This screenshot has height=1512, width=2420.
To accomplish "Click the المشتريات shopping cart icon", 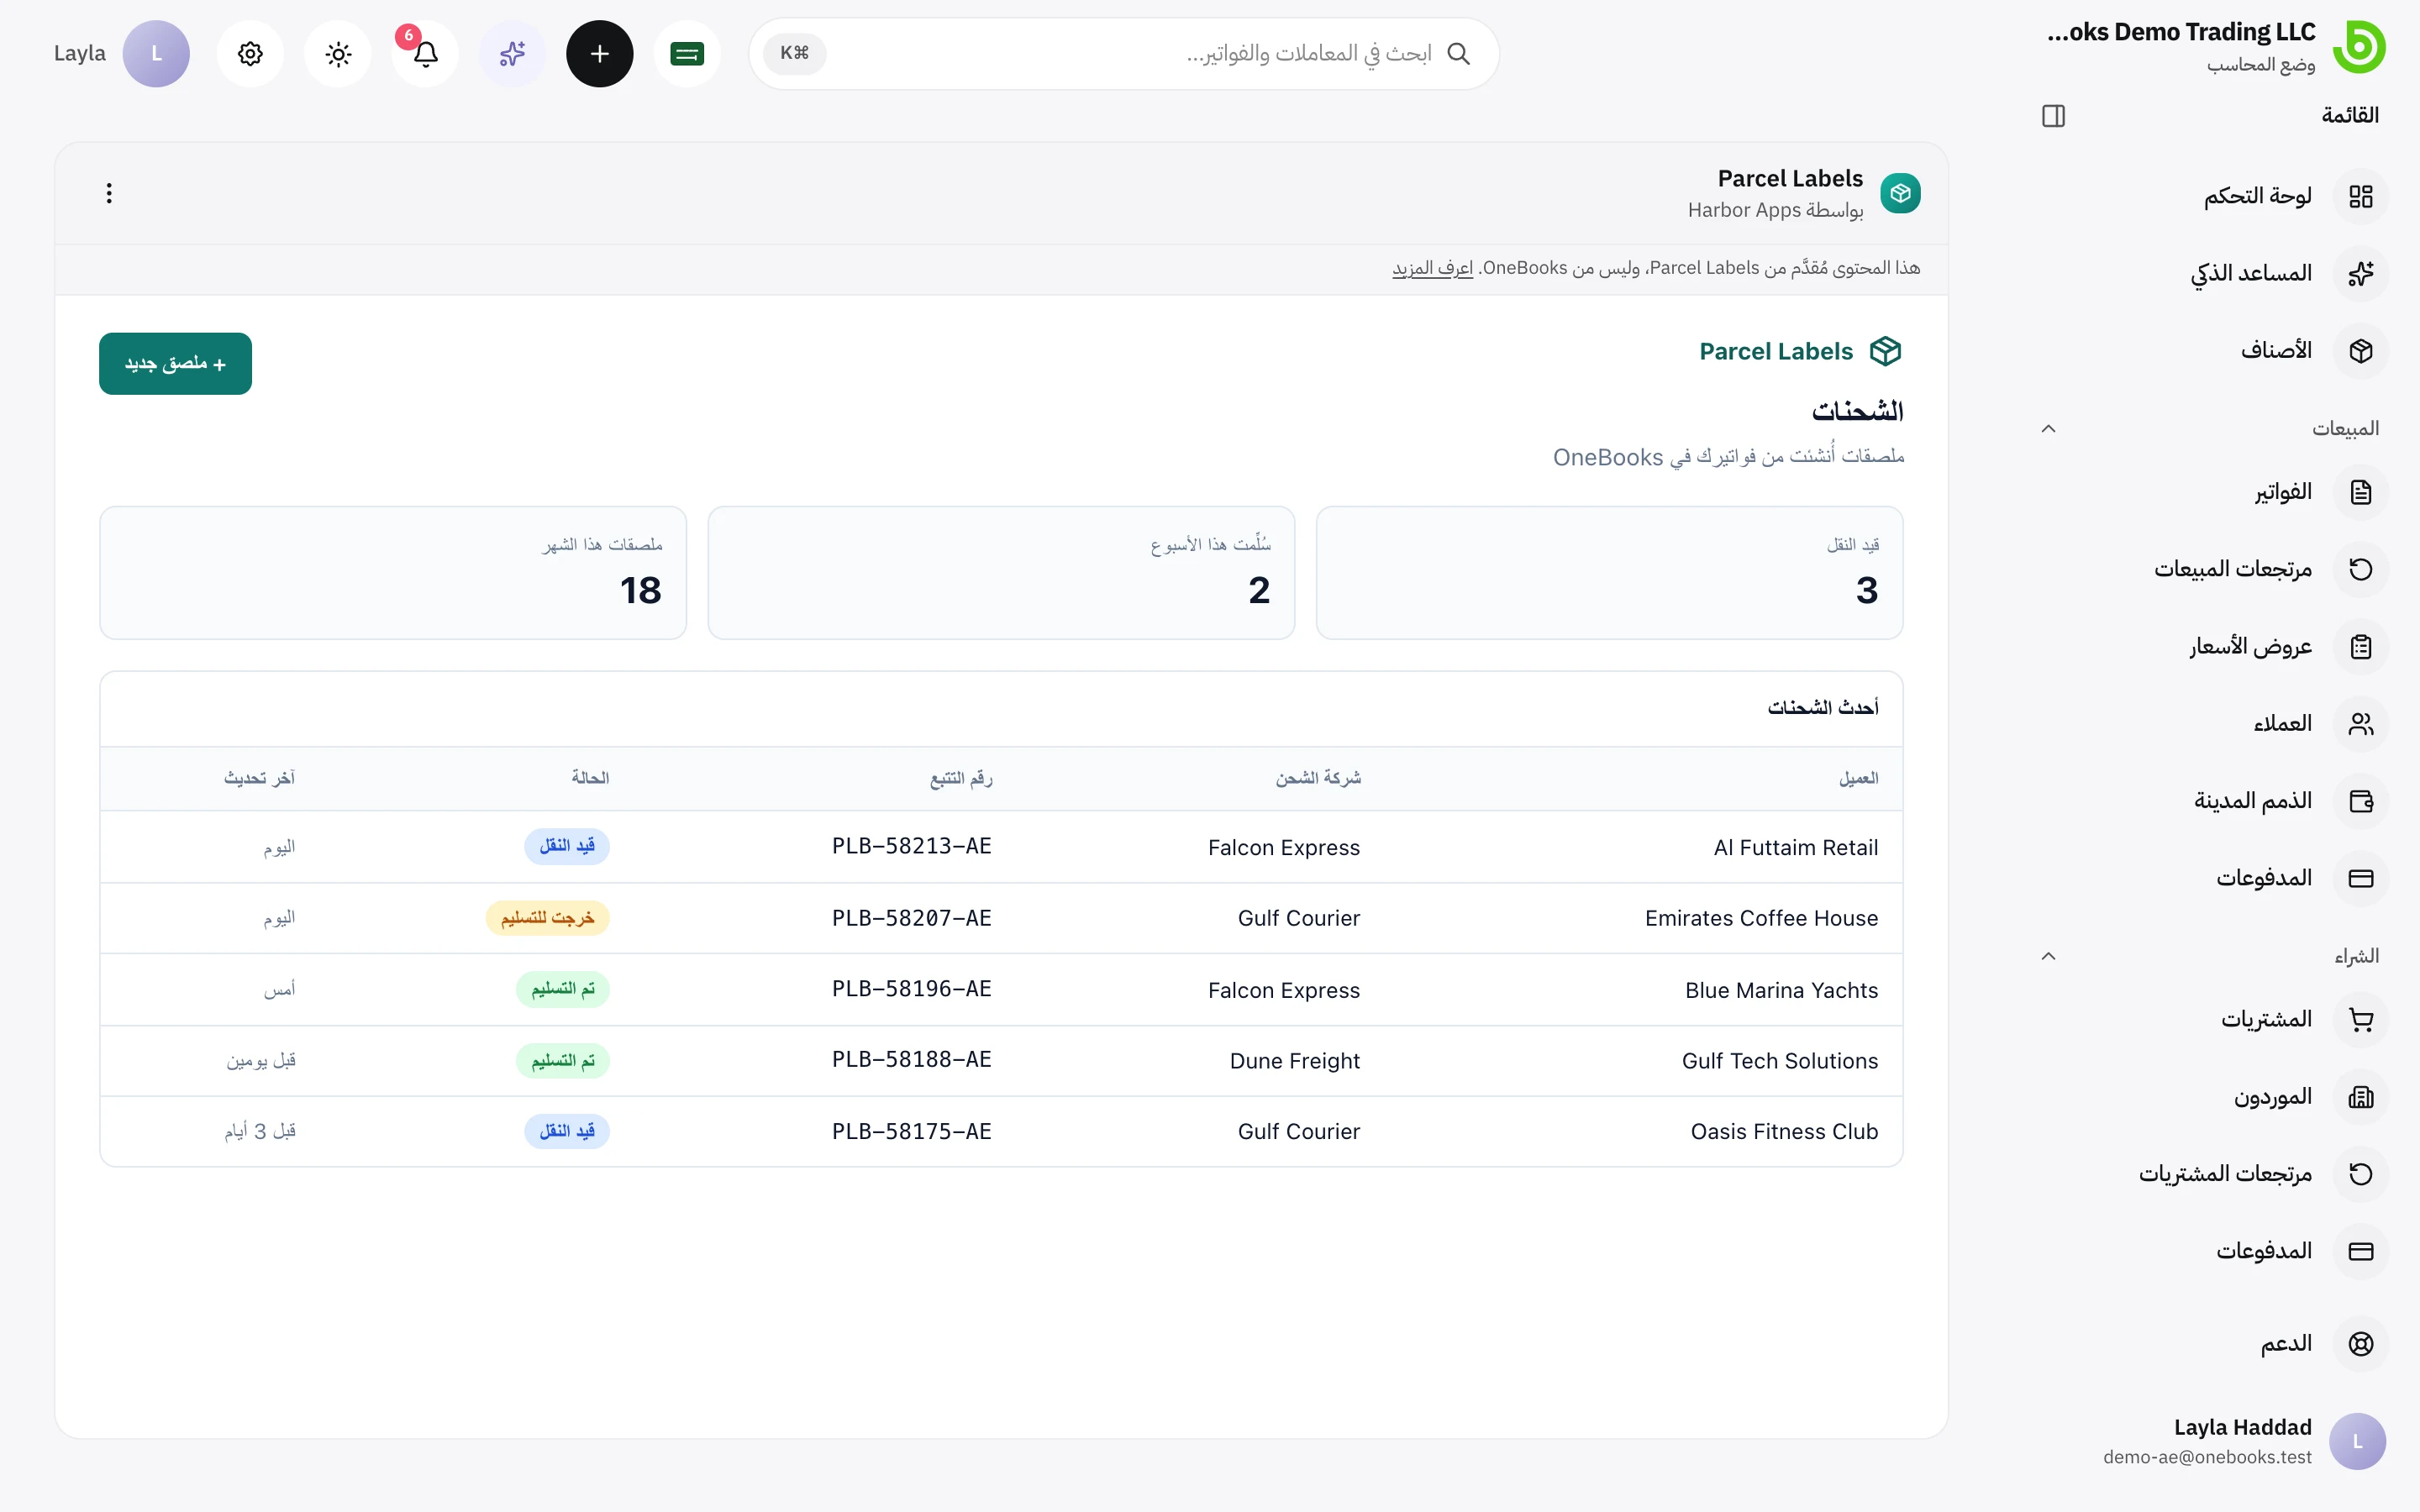I will [x=2361, y=1020].
